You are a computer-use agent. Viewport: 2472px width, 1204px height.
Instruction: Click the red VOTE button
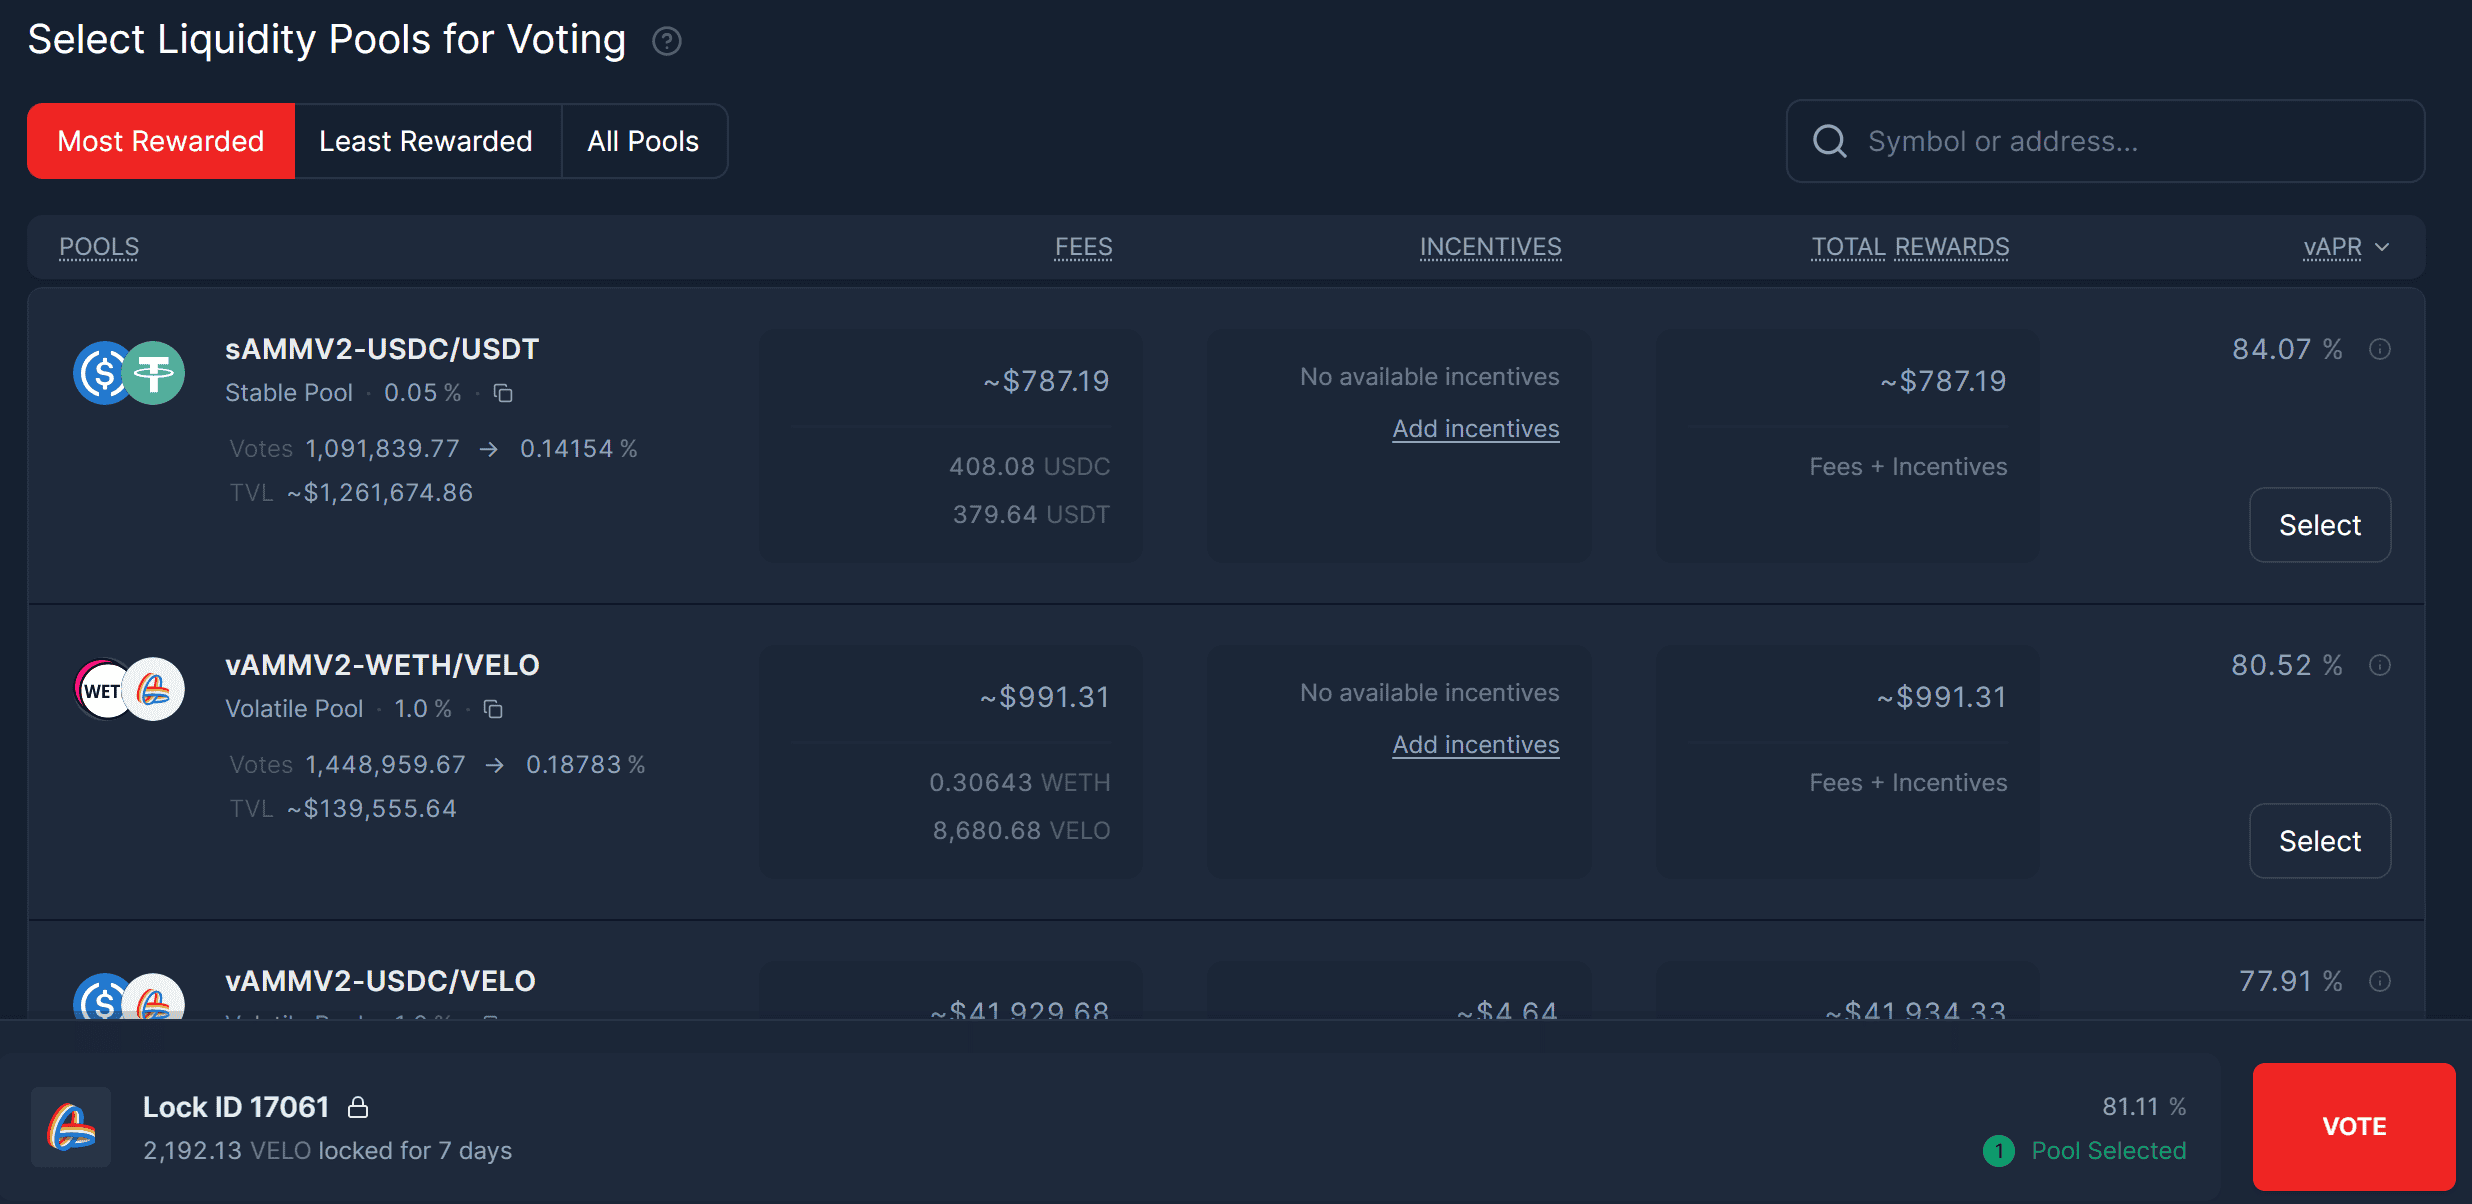[x=2354, y=1127]
